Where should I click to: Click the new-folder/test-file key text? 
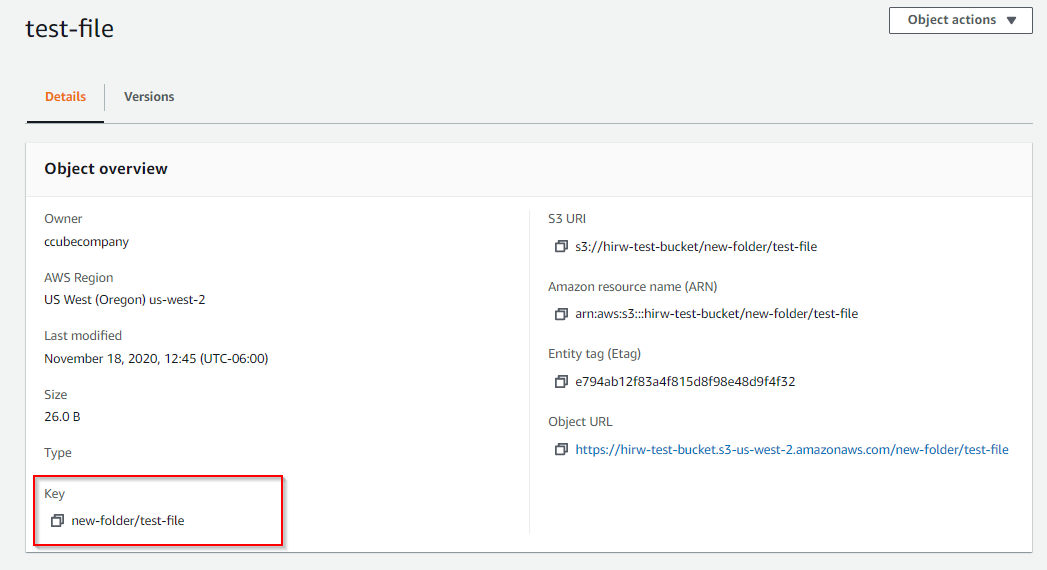pyautogui.click(x=128, y=521)
